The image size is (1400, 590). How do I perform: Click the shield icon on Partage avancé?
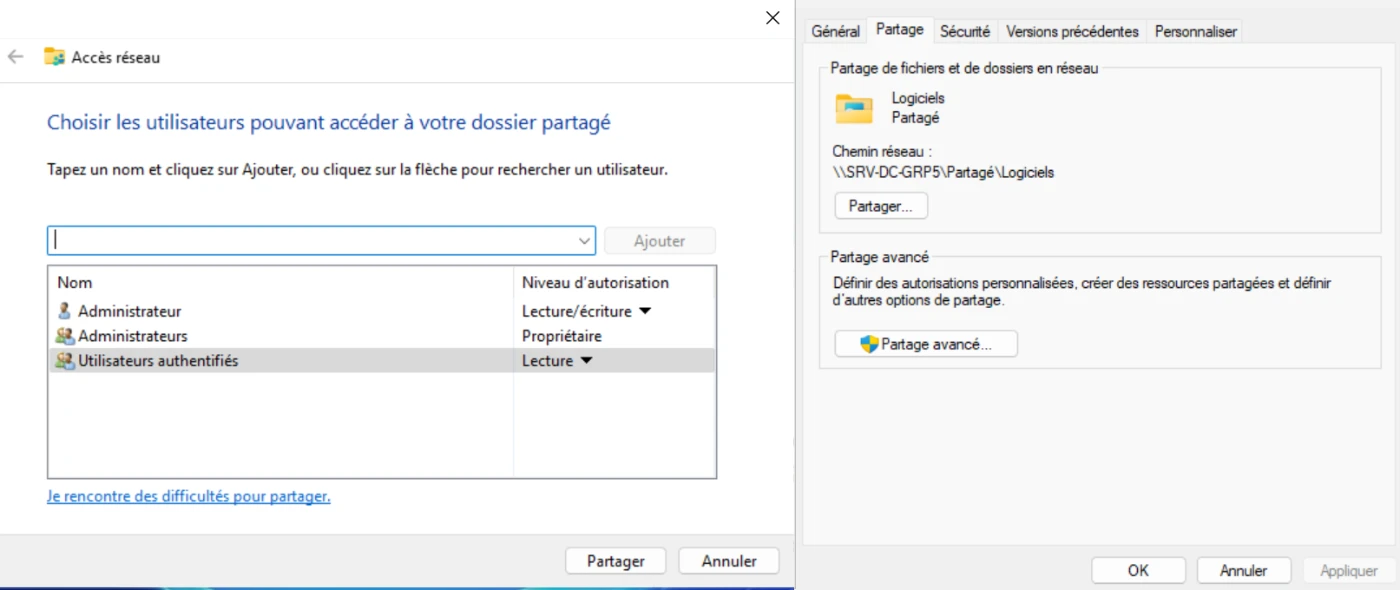869,344
